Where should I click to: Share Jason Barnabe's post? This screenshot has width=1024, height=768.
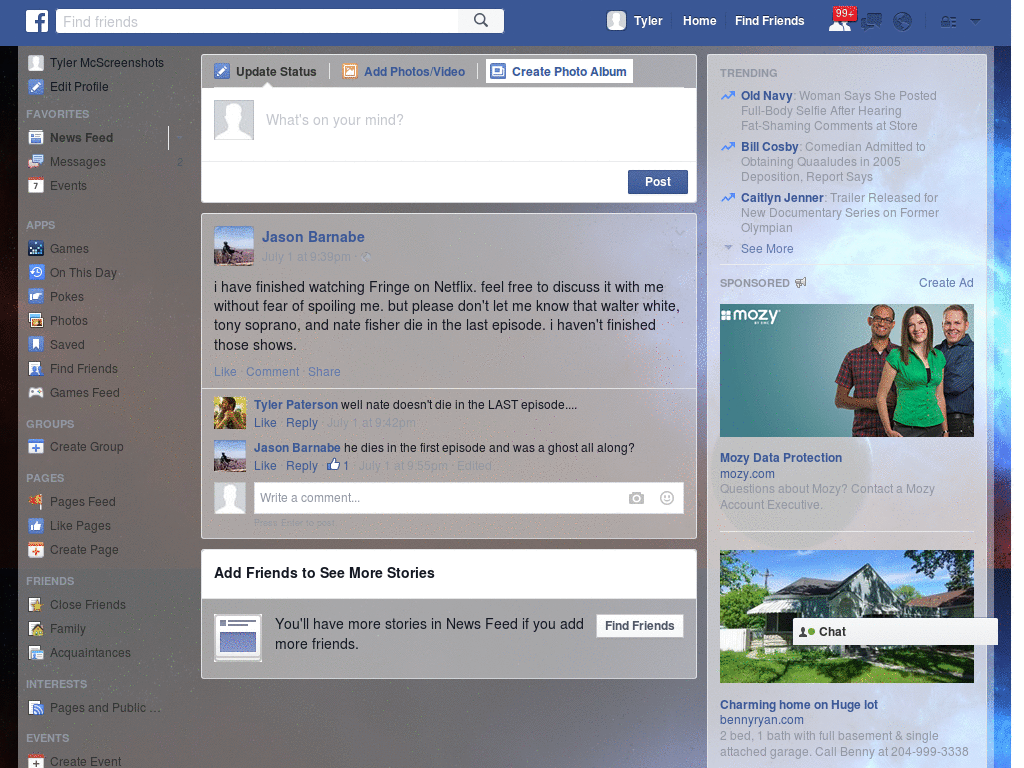[324, 372]
